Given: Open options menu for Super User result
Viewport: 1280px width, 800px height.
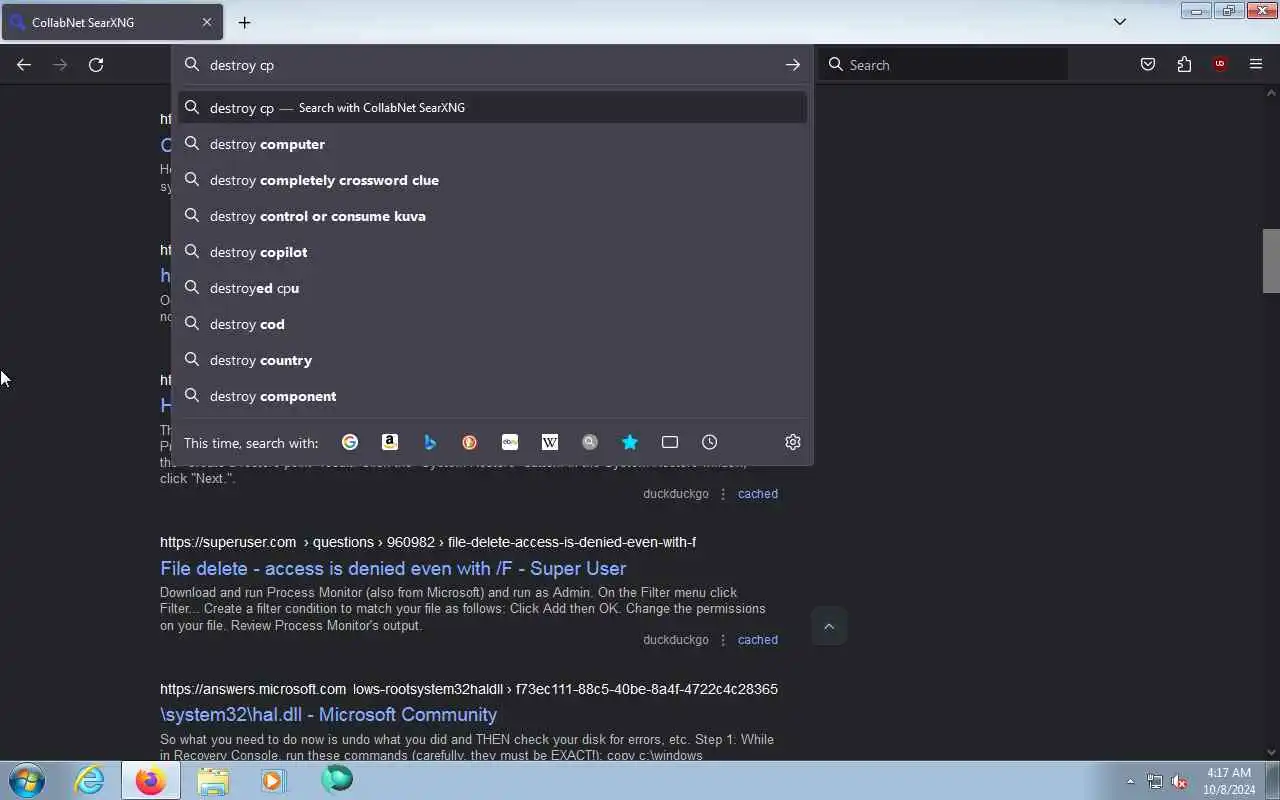Looking at the screenshot, I should 723,640.
